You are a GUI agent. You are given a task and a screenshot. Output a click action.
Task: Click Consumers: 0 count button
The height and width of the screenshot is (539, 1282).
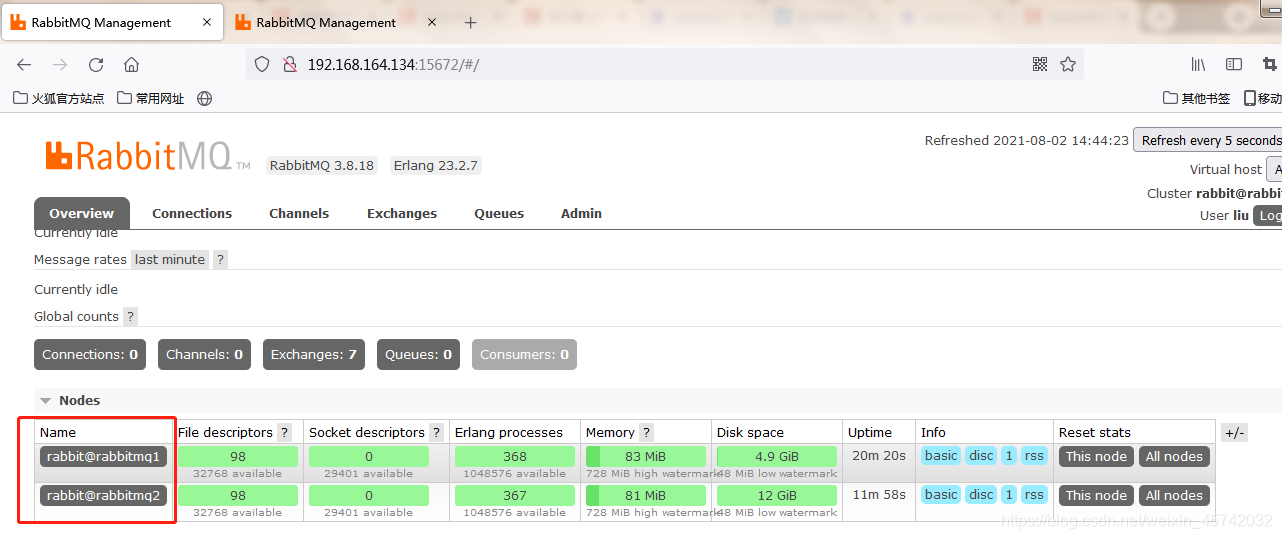(x=524, y=354)
